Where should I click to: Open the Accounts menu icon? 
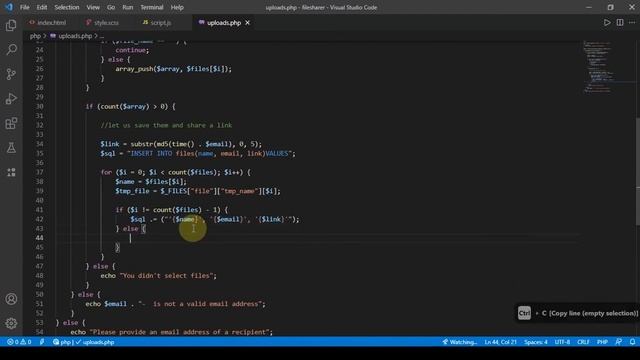point(11,299)
